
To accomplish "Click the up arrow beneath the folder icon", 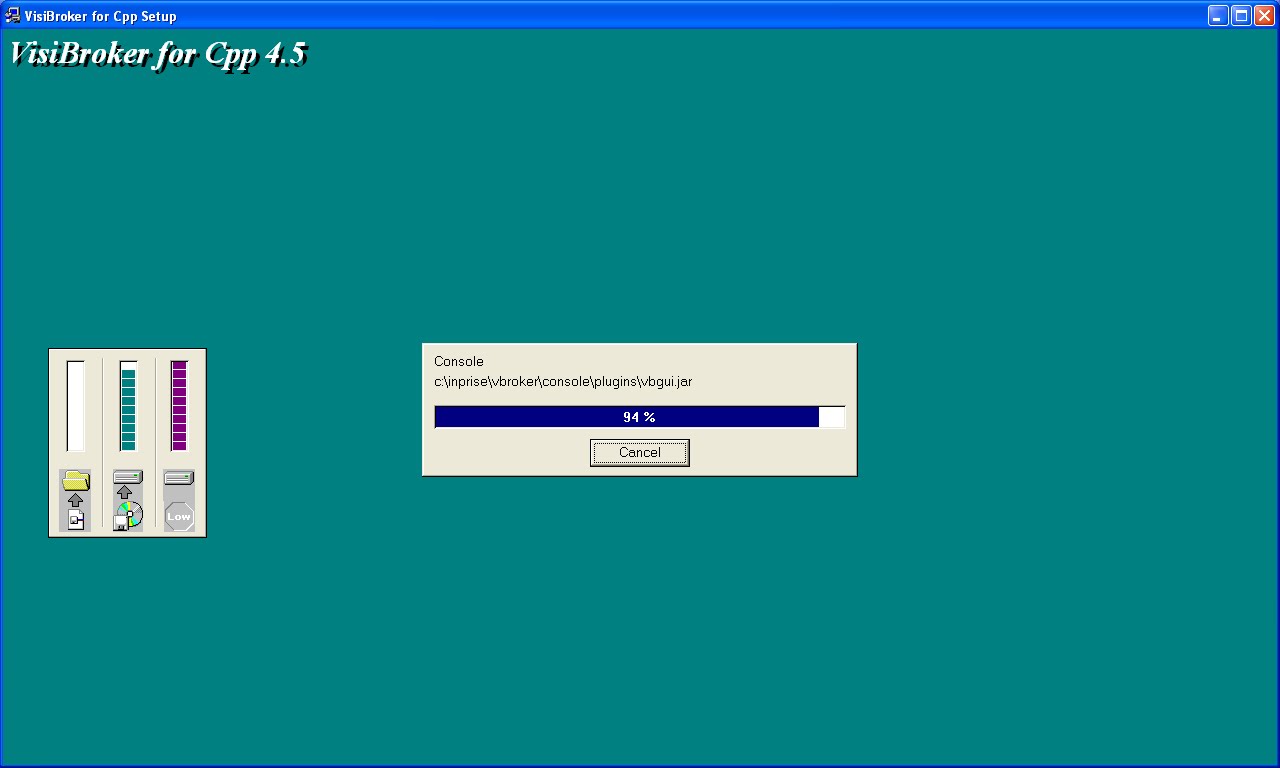I will 76,499.
